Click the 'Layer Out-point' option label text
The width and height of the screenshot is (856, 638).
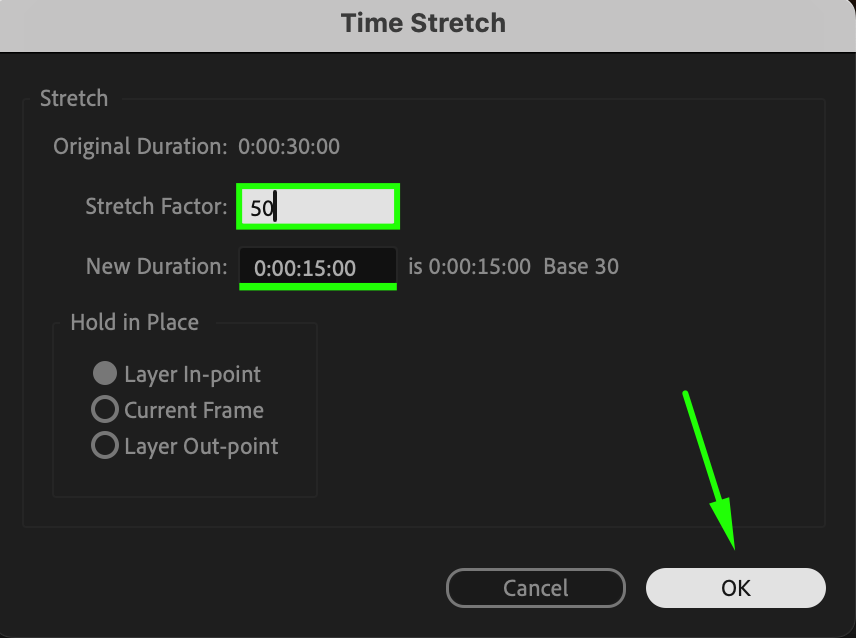tap(201, 446)
